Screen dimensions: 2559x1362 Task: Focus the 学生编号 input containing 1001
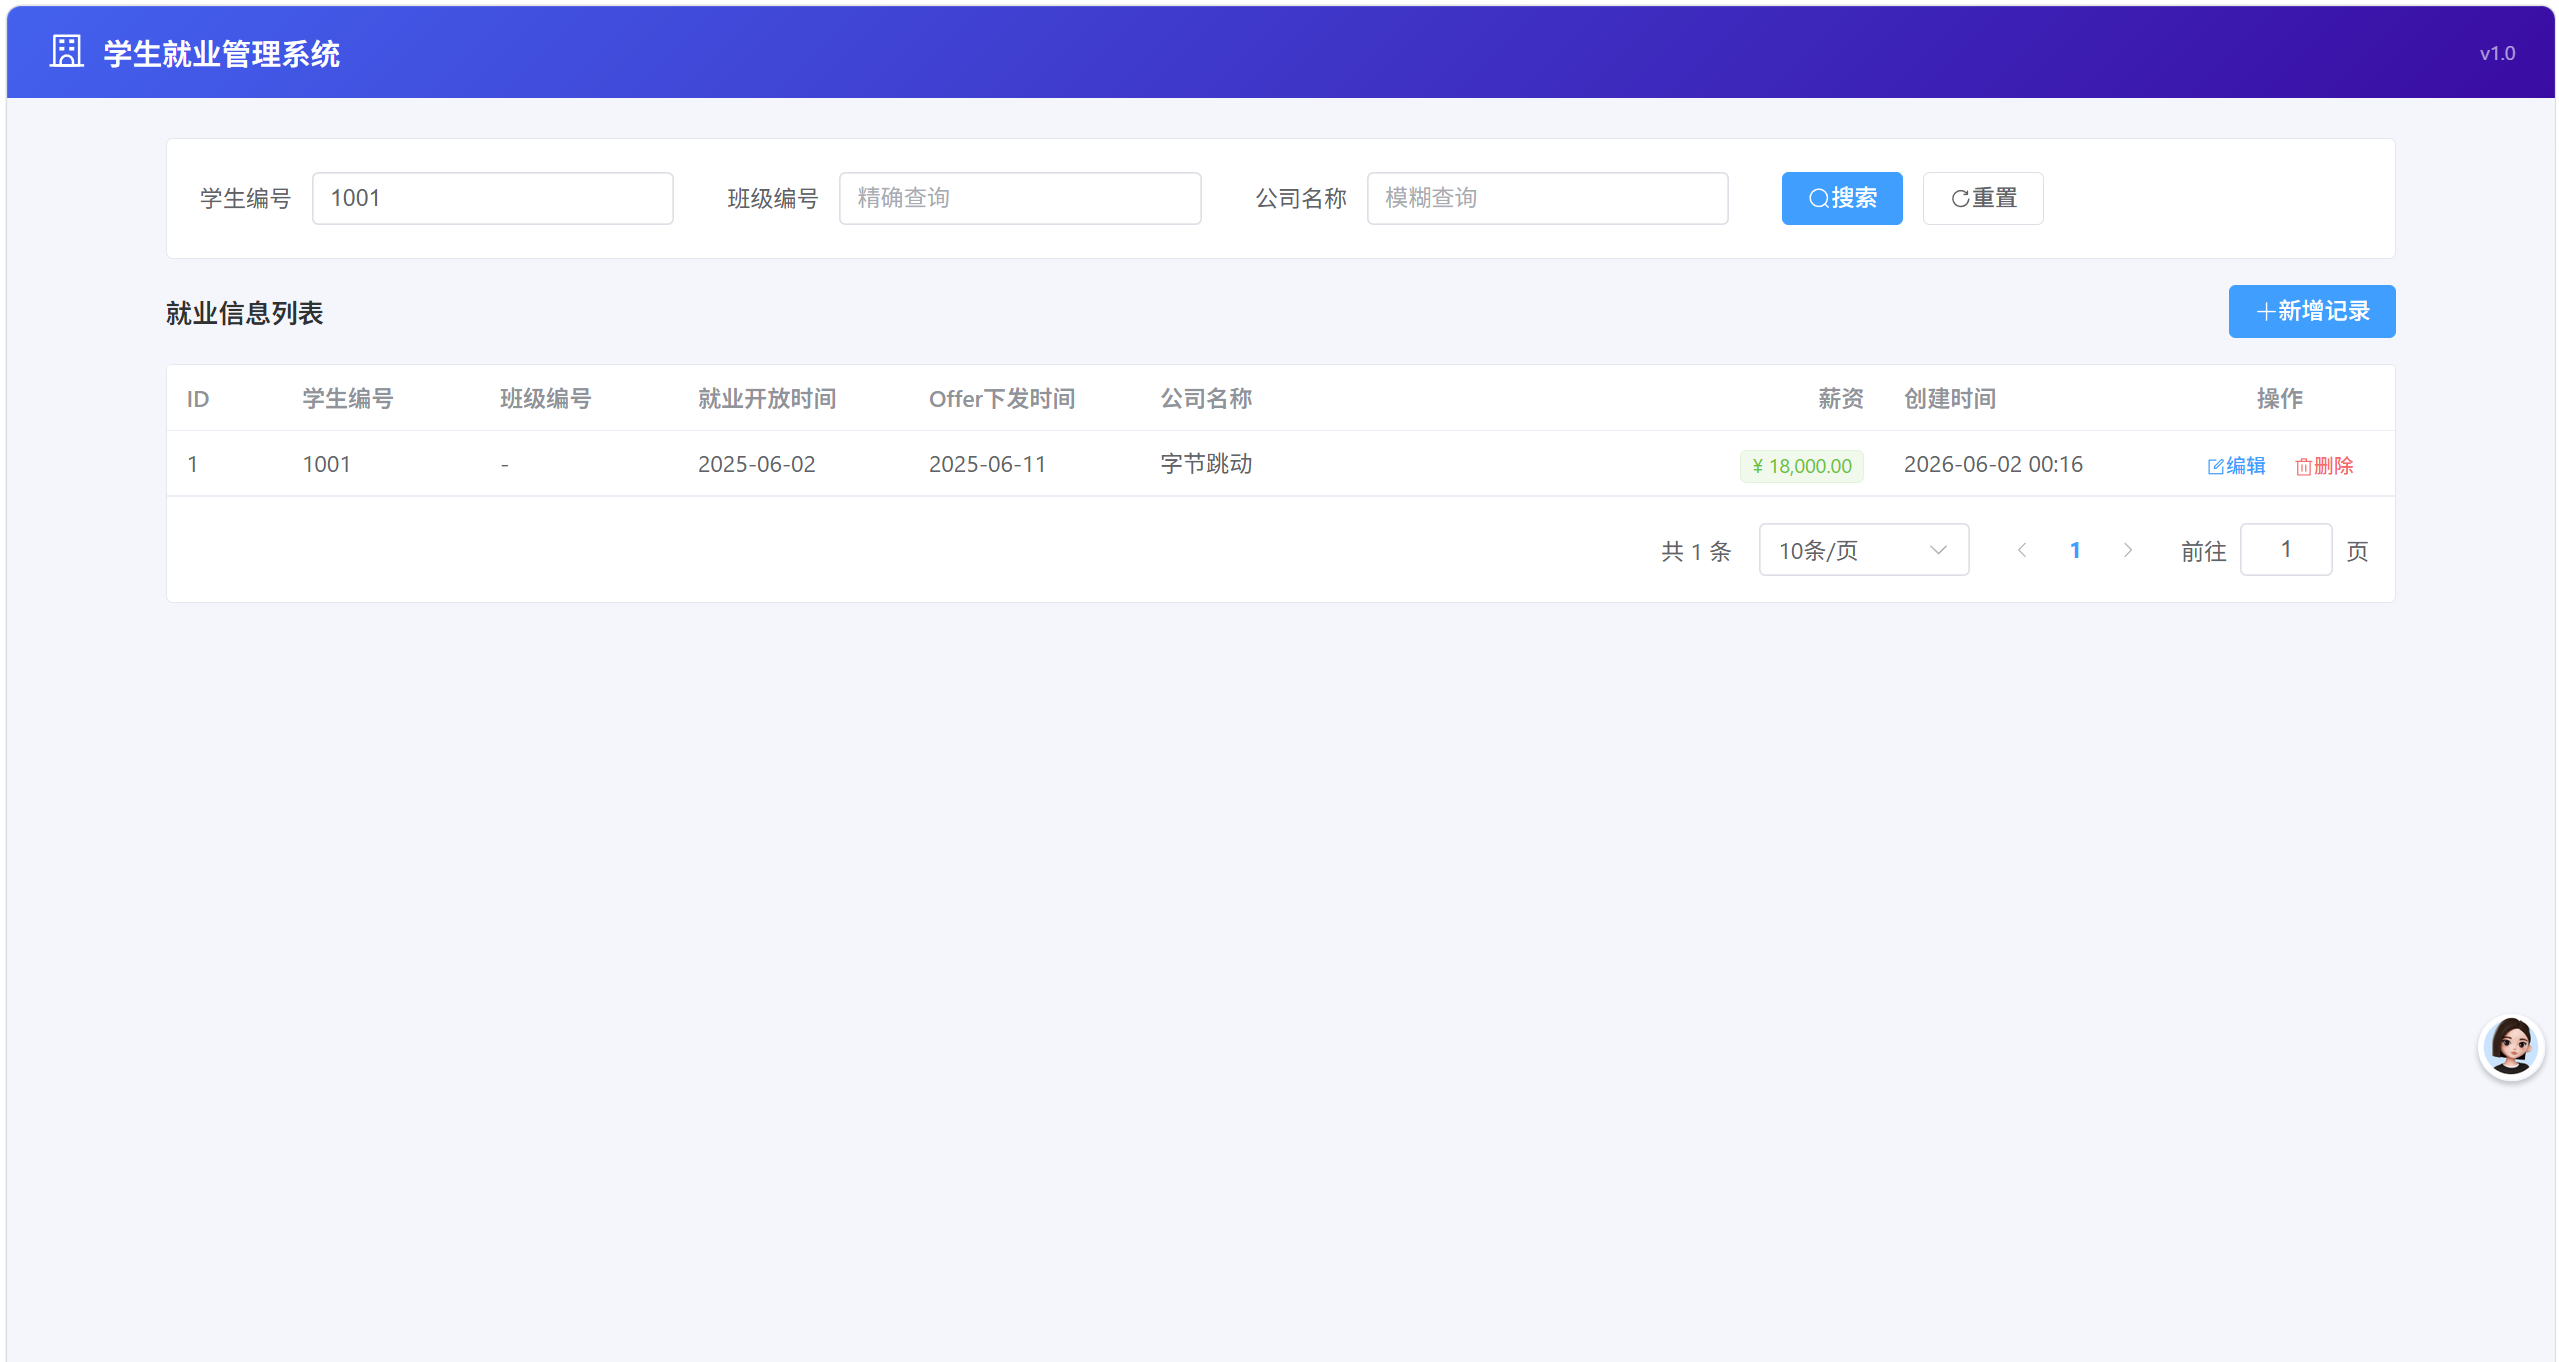492,198
